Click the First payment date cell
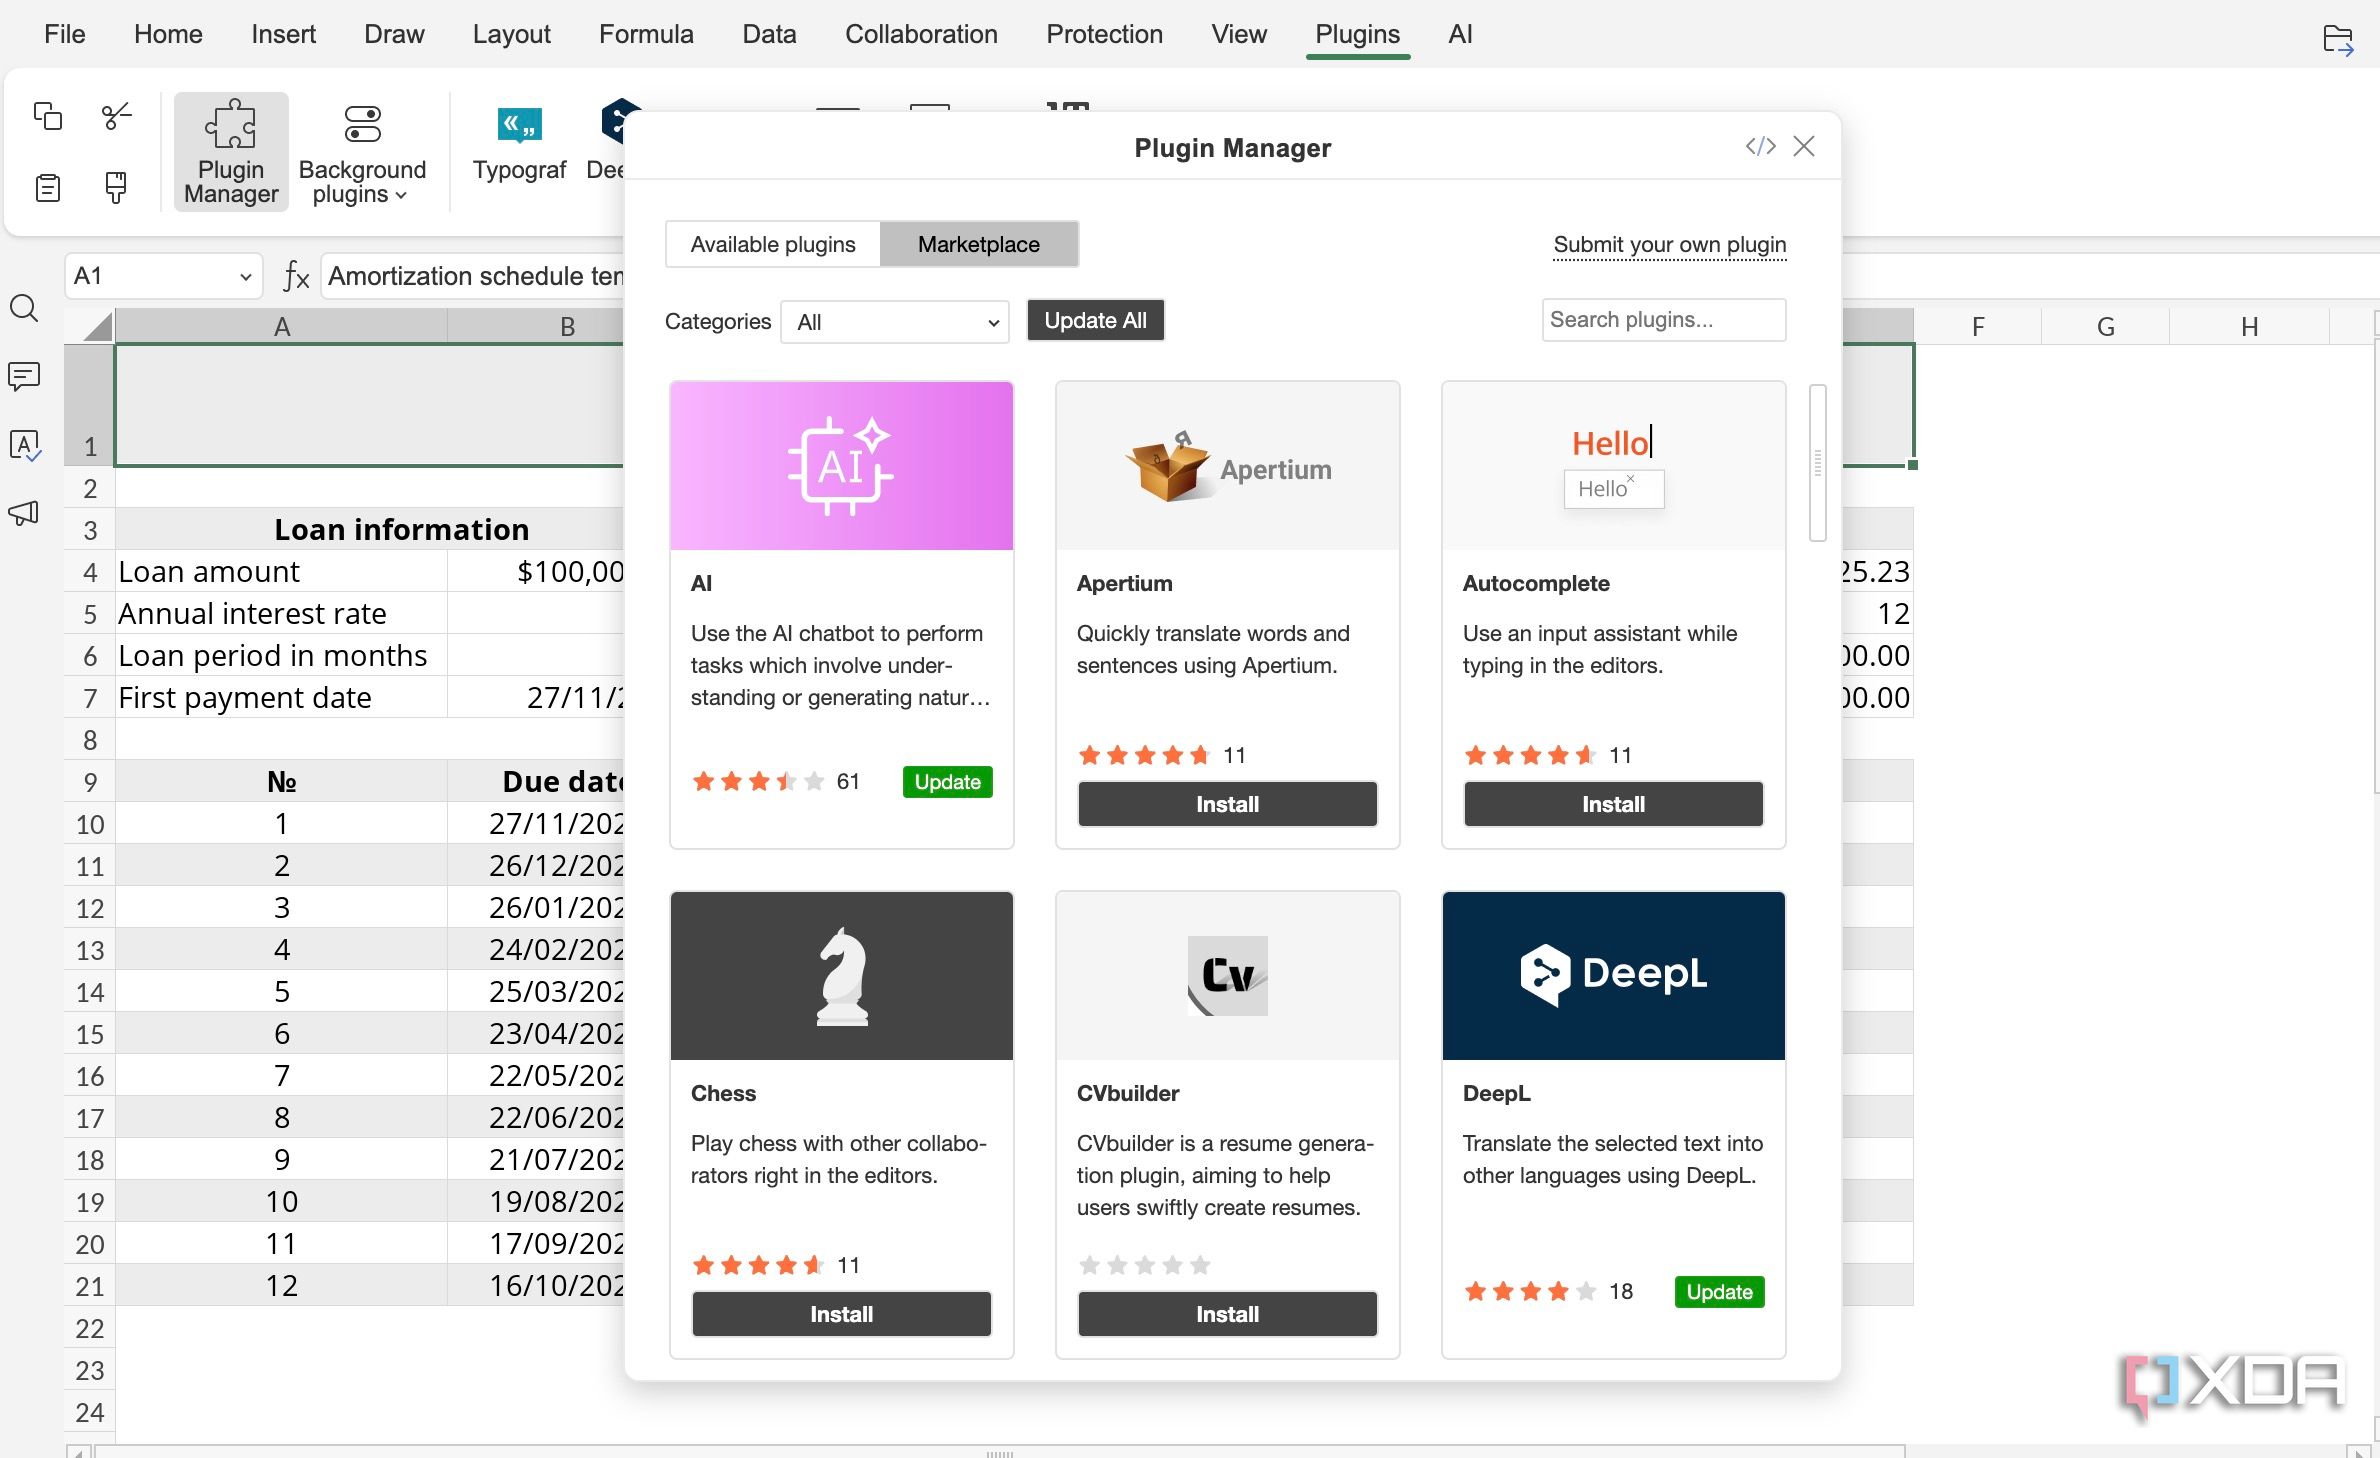2380x1458 pixels. tap(281, 697)
